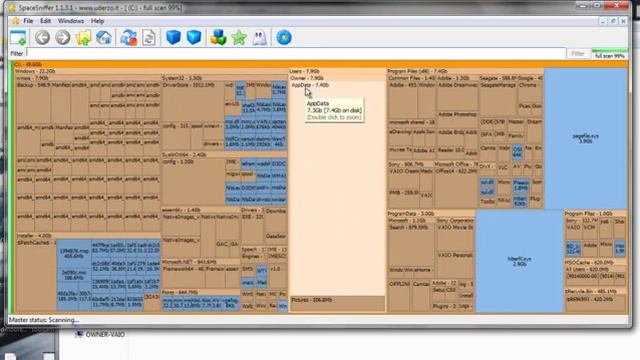
Task: Select the hiberfil.sys block
Action: coord(519,261)
